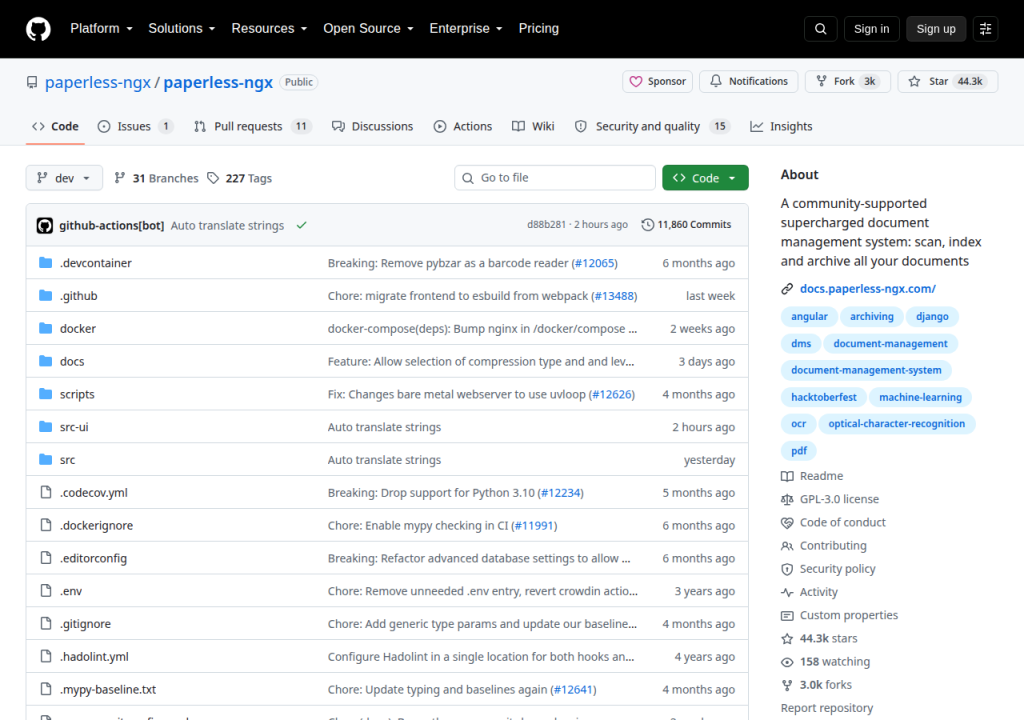This screenshot has width=1024, height=720.
Task: Open the 31 Branches link
Action: tap(156, 178)
